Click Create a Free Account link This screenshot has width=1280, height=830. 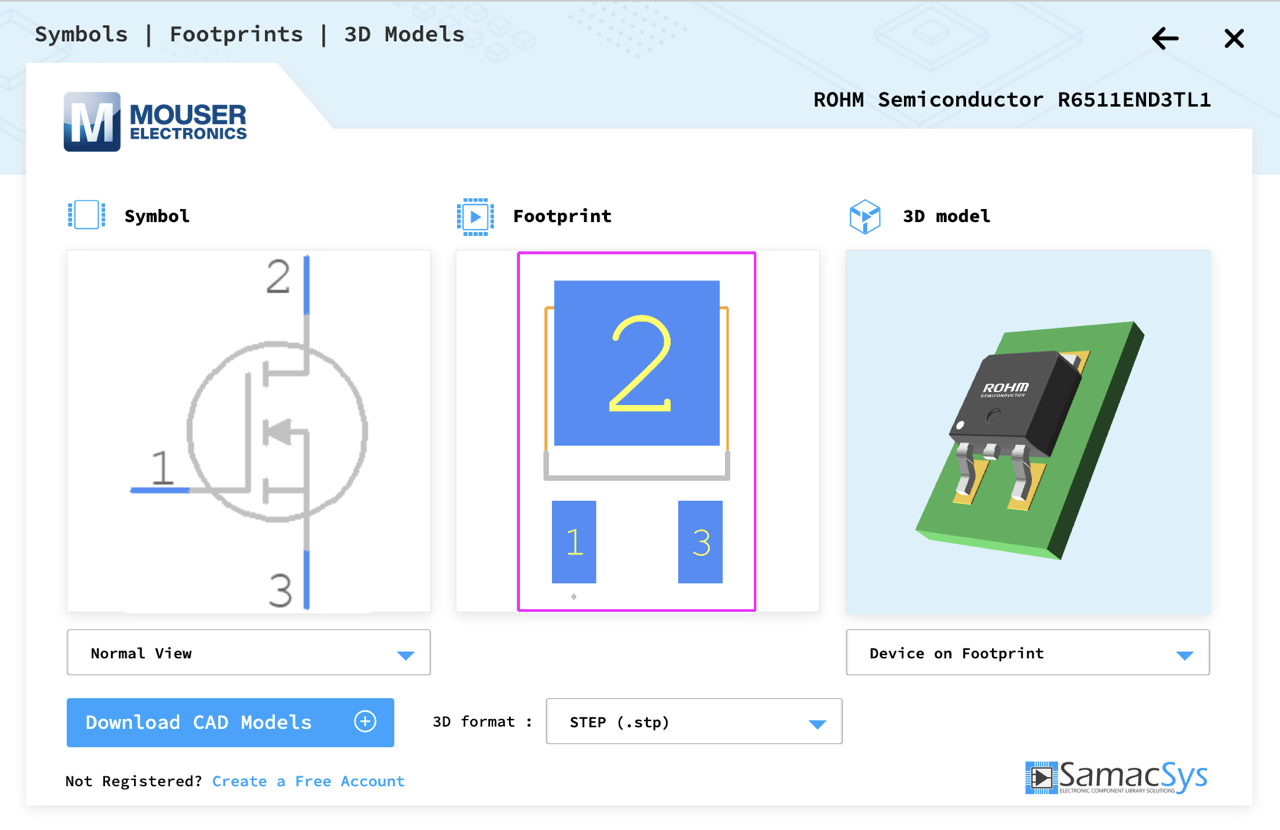(308, 781)
